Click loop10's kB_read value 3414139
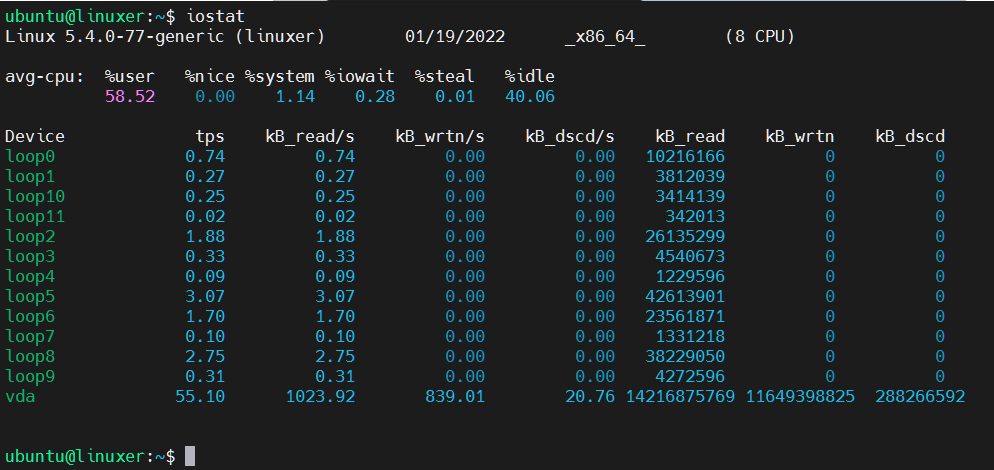Image resolution: width=994 pixels, height=470 pixels. (690, 197)
